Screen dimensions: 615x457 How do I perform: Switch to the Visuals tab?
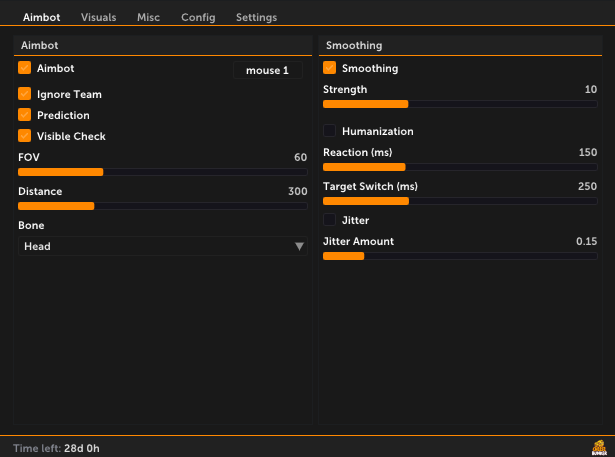pyautogui.click(x=98, y=17)
